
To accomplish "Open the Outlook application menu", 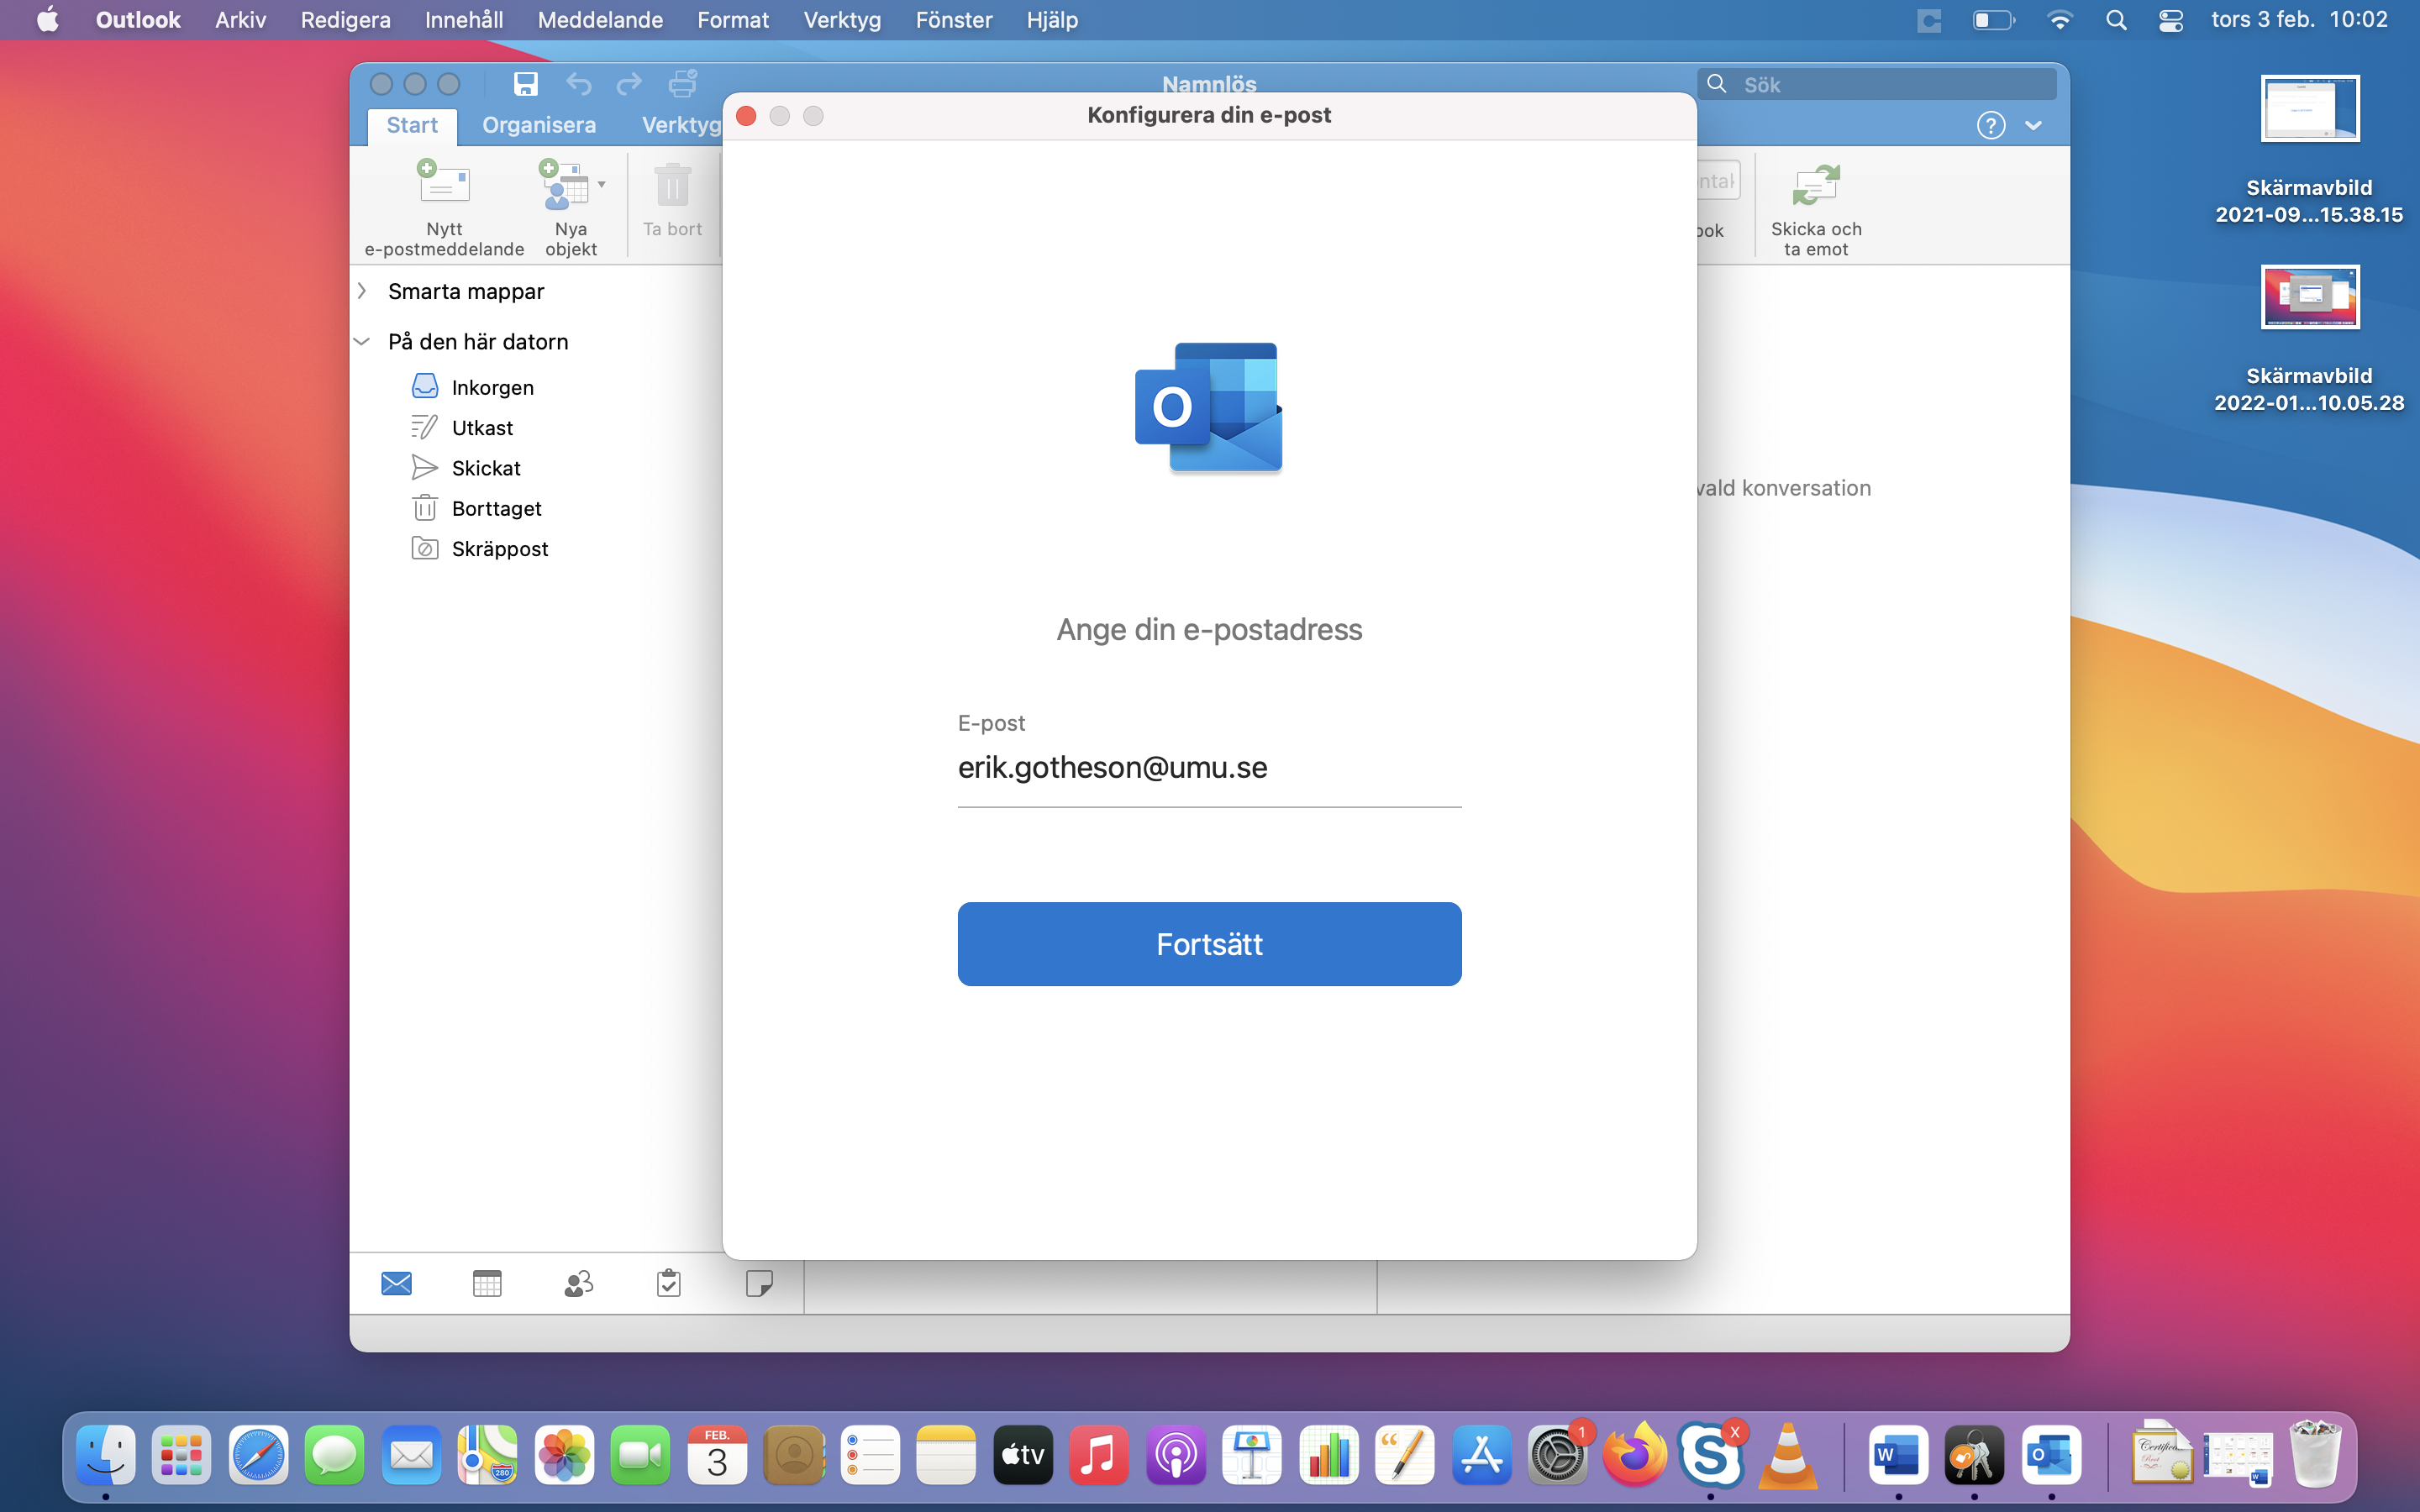I will pyautogui.click(x=138, y=20).
